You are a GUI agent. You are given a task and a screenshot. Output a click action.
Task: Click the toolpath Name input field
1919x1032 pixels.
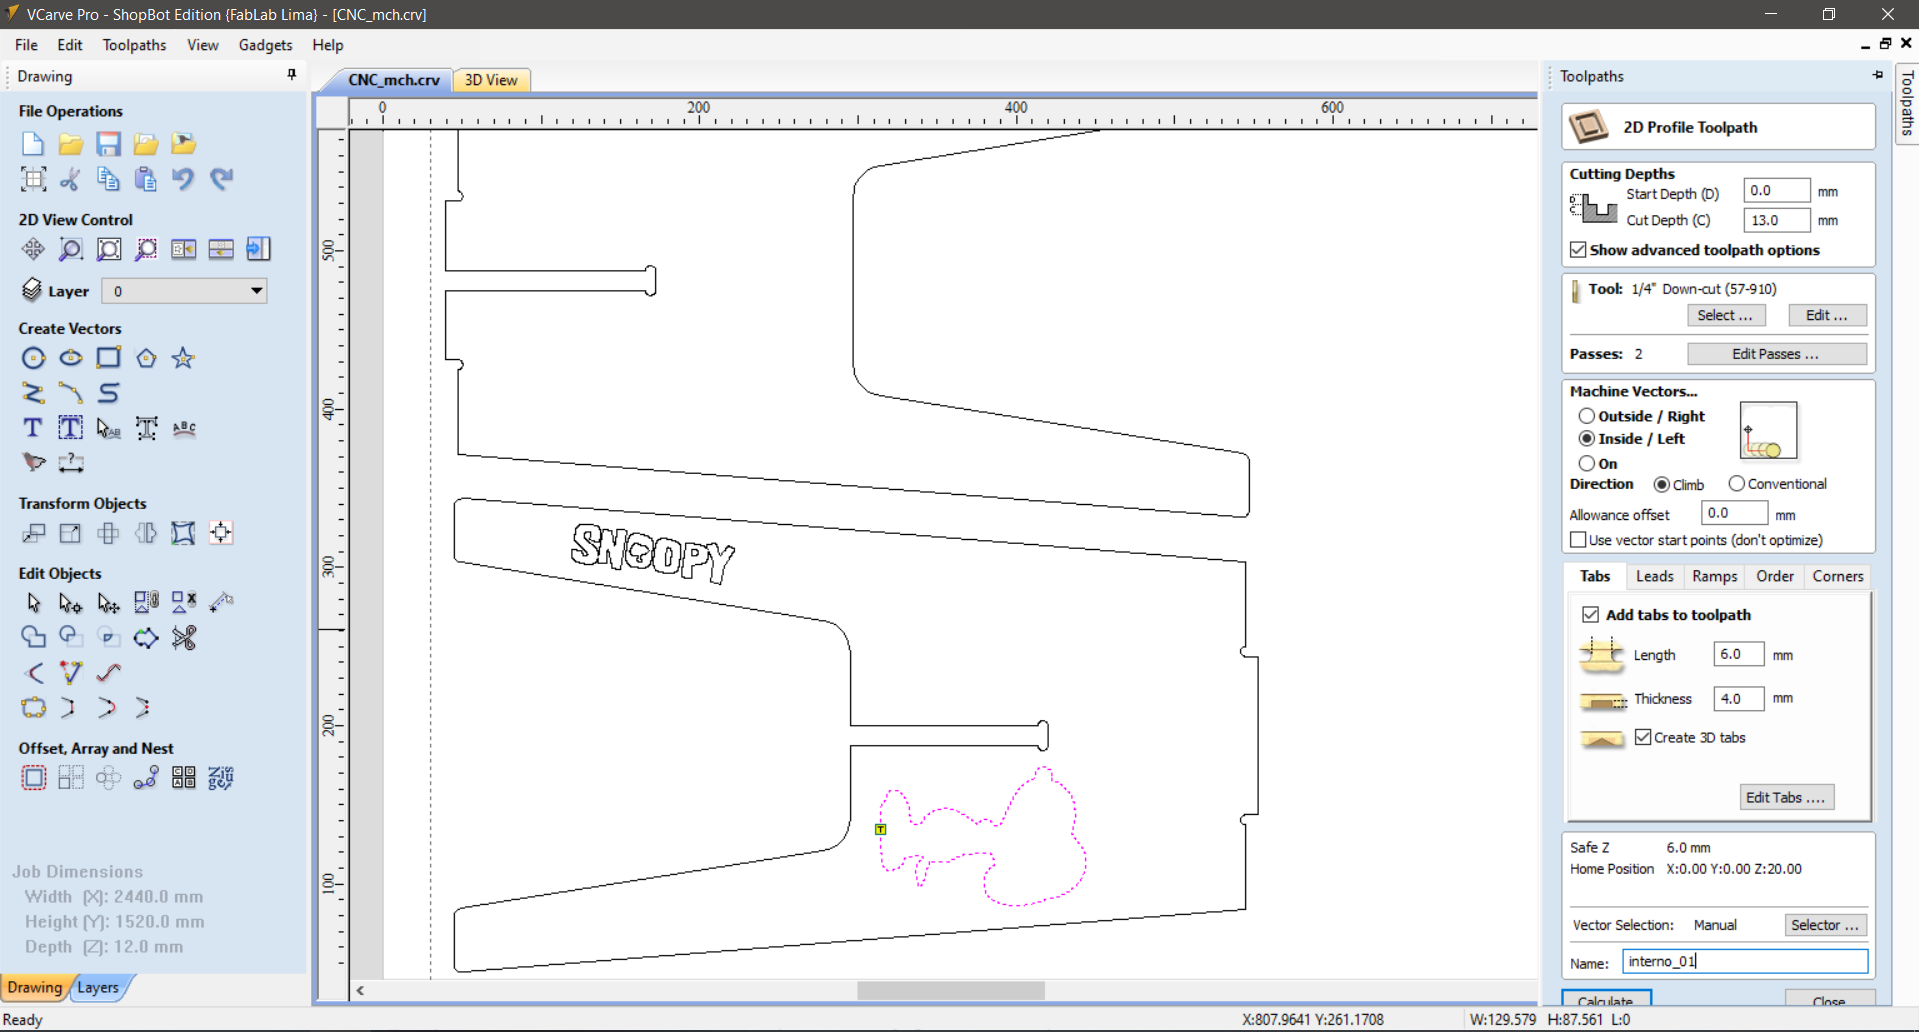pyautogui.click(x=1744, y=961)
